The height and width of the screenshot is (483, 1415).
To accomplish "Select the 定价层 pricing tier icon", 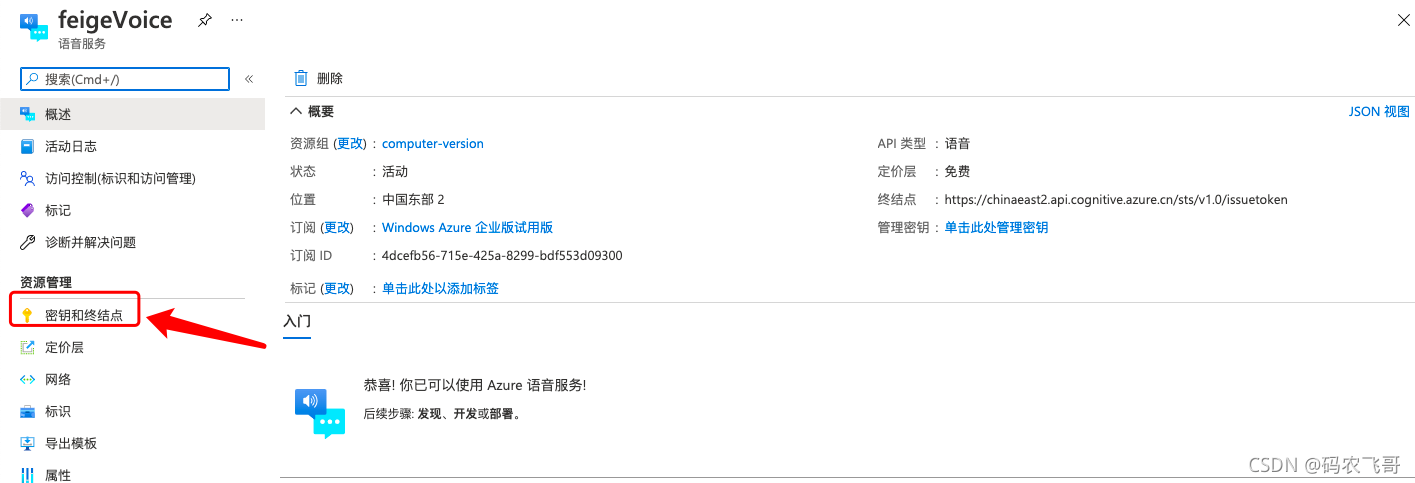I will (x=28, y=348).
